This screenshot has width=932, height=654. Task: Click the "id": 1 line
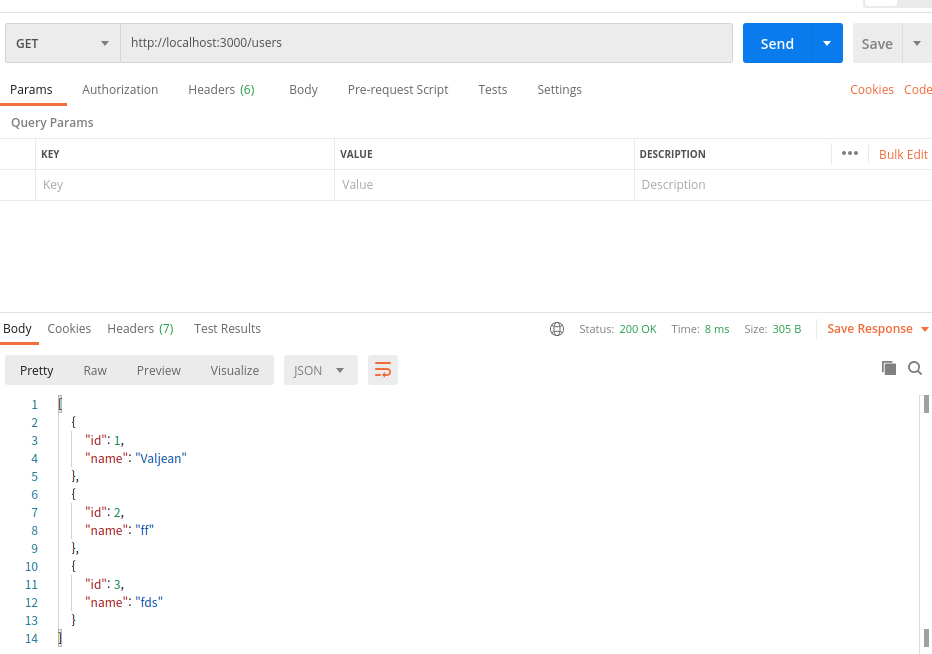(105, 441)
